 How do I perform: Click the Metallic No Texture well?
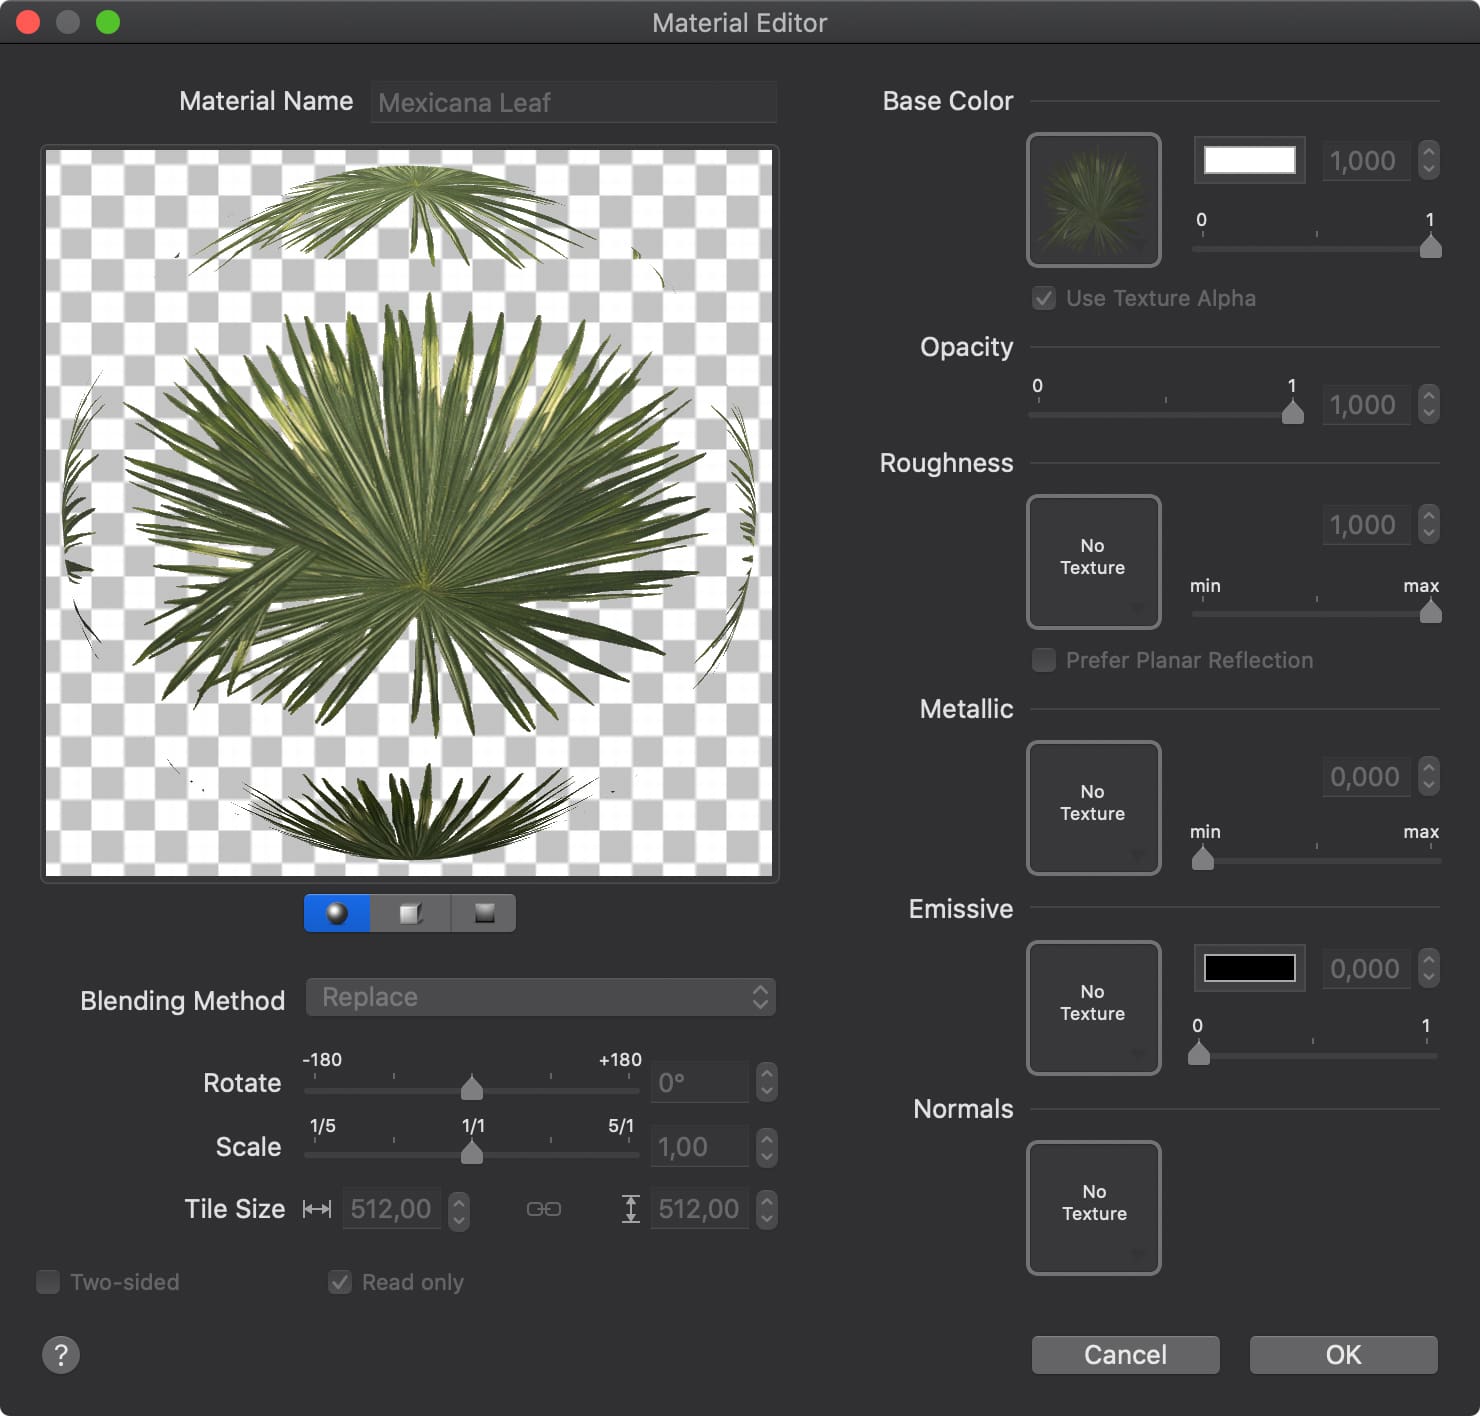point(1094,808)
